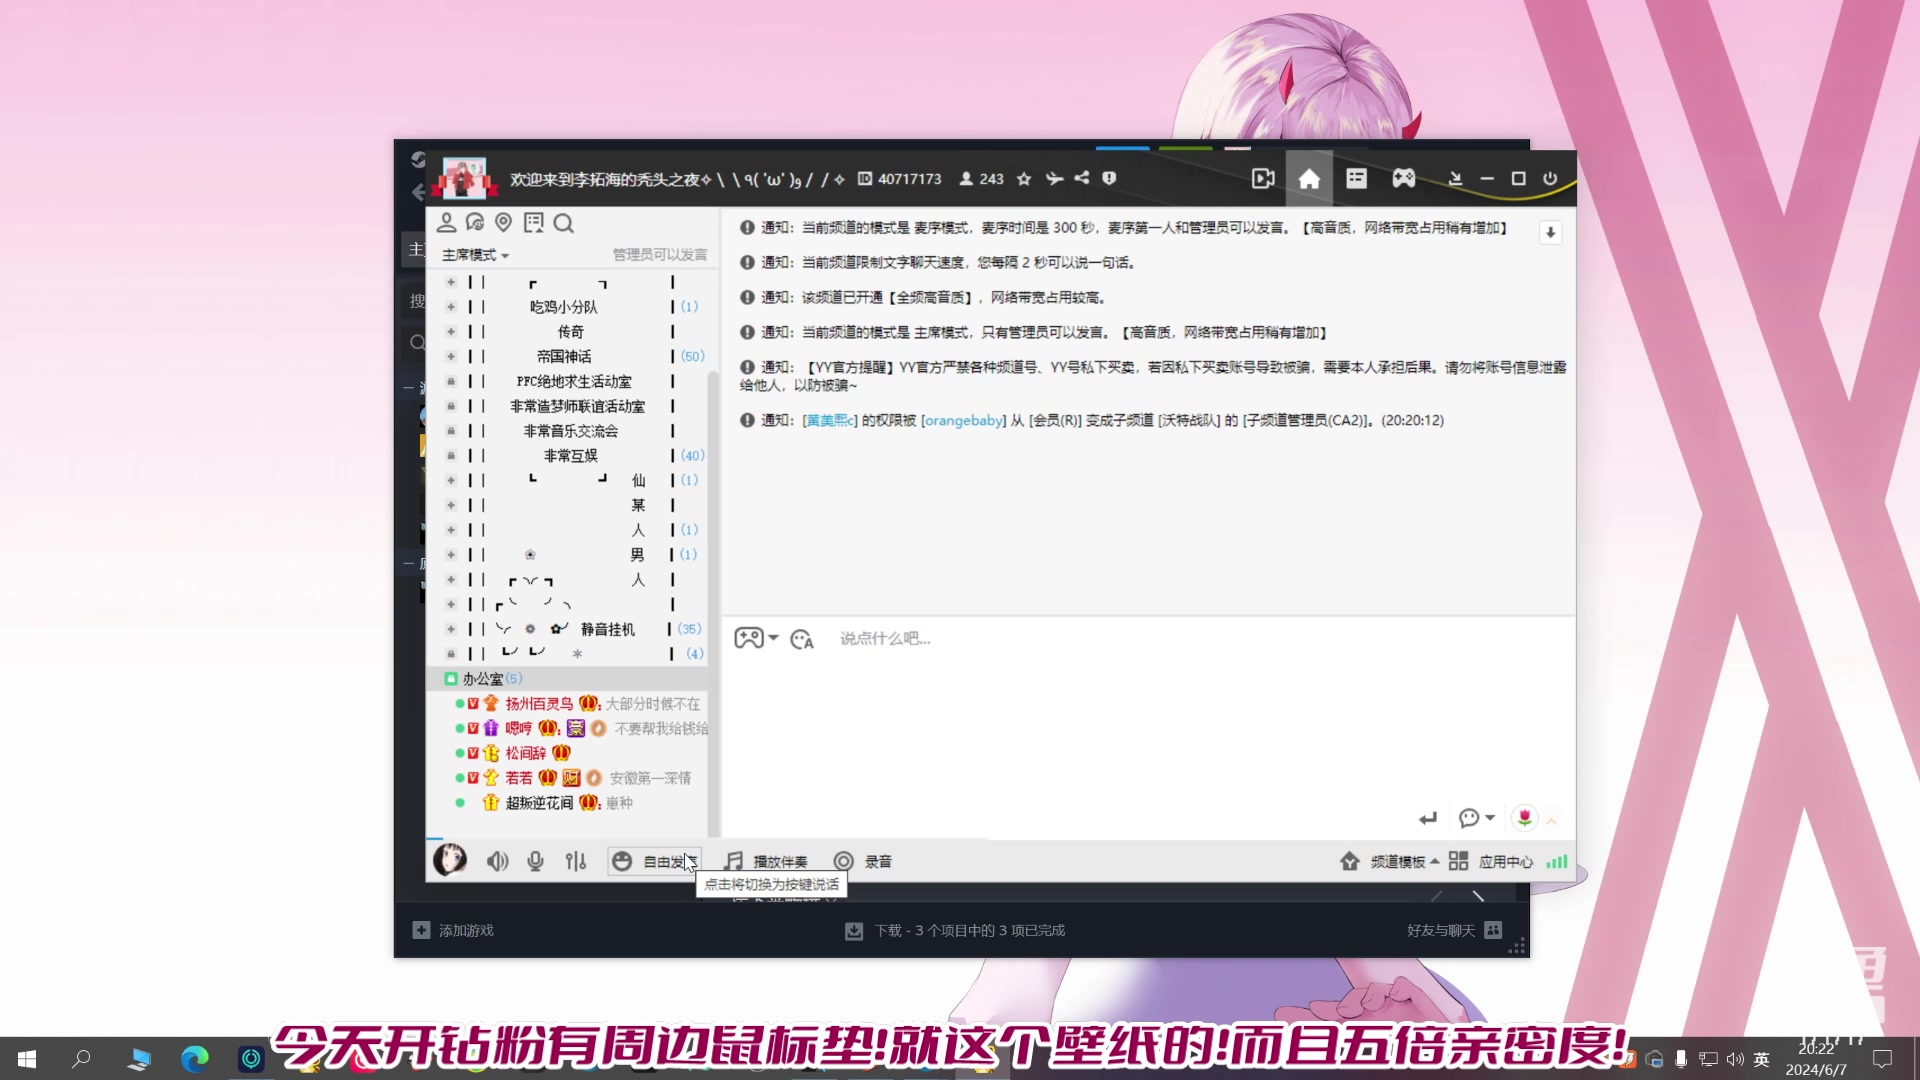Open the gamepad games tab

[1404, 178]
